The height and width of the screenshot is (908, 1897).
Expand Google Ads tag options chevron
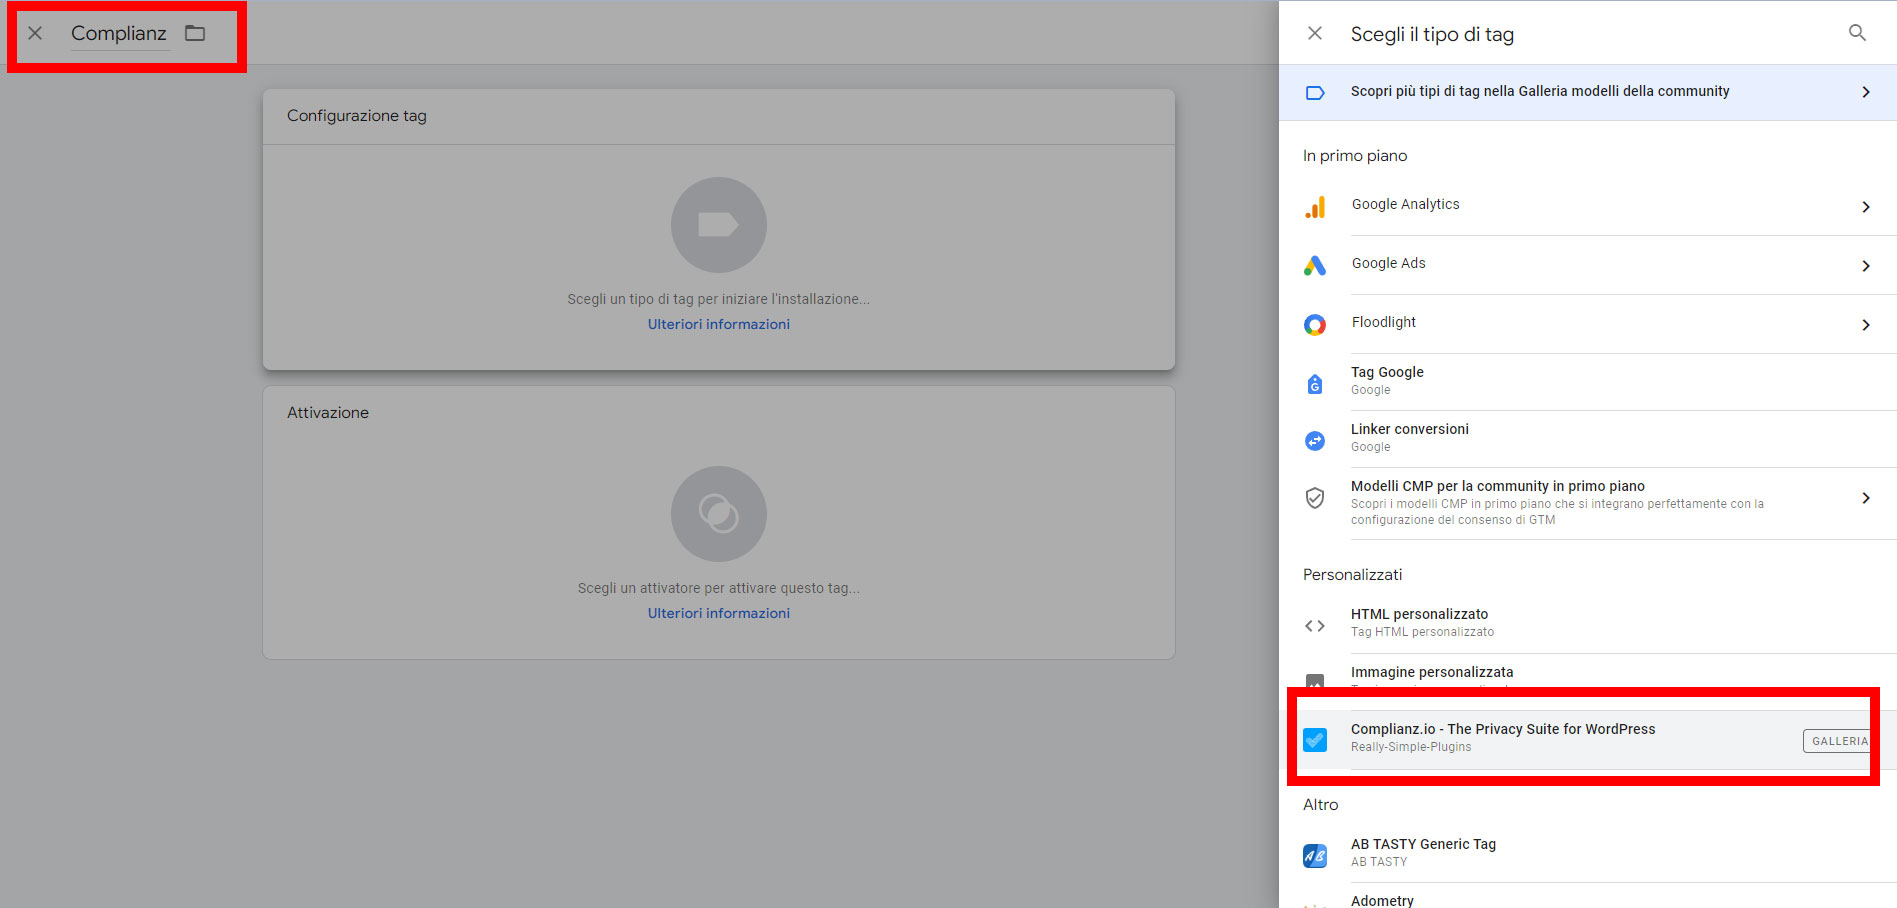(1865, 266)
